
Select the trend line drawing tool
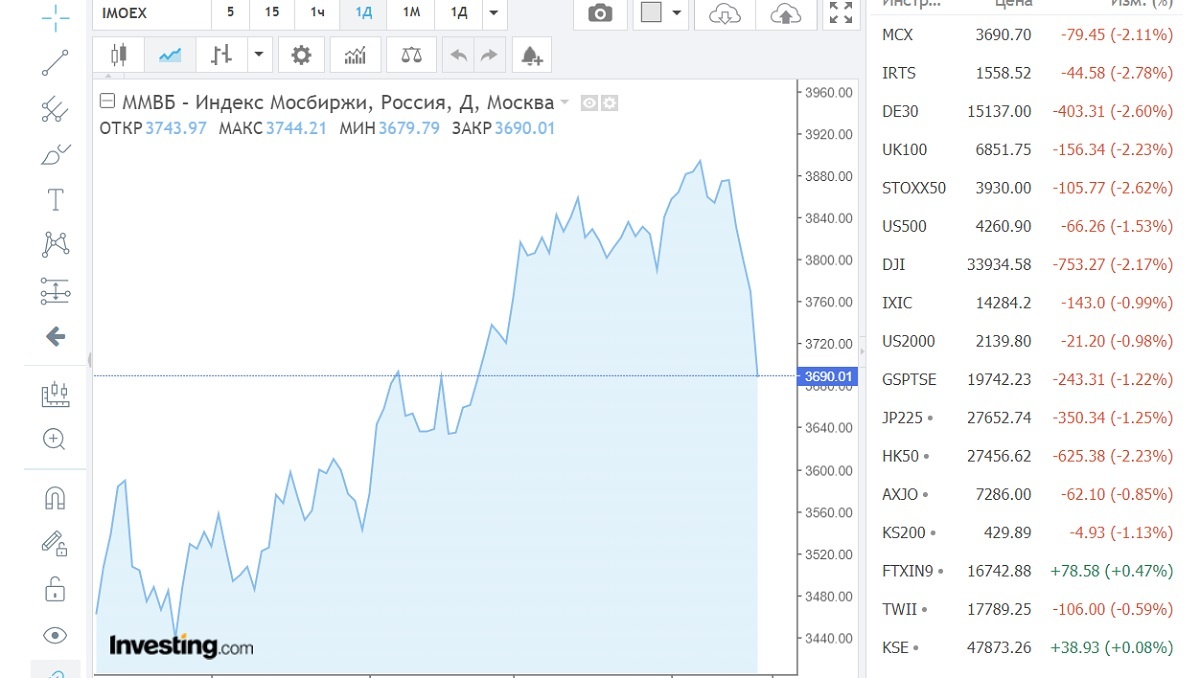(x=55, y=63)
